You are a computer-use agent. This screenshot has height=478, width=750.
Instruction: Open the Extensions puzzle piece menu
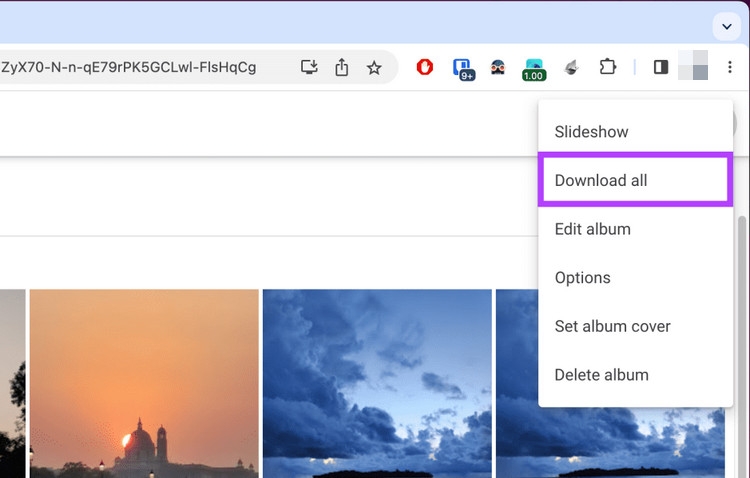point(607,67)
